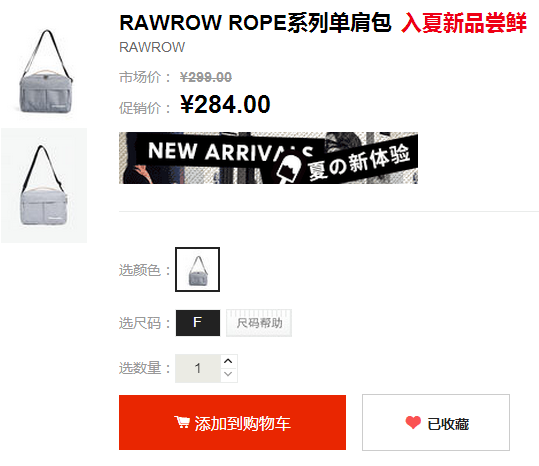This screenshot has height=466, width=539.
Task: Click the product title RAWROW ROPE系列单肩包
Action: [x=255, y=23]
